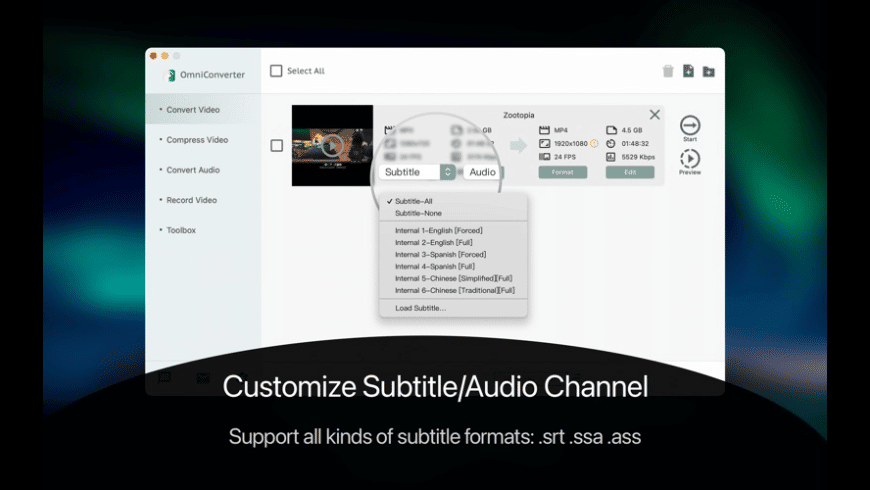Play the Zootopia video thumbnail

332,145
